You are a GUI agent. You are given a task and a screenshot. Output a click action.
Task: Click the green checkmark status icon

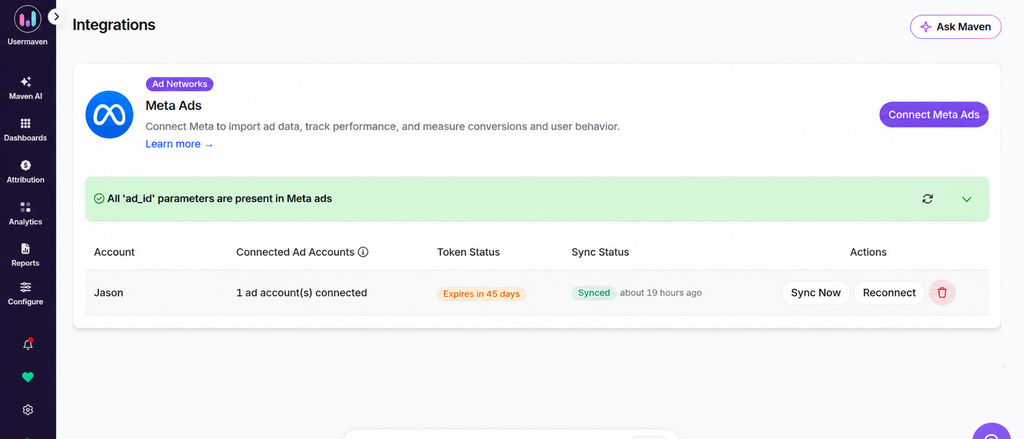pyautogui.click(x=99, y=199)
